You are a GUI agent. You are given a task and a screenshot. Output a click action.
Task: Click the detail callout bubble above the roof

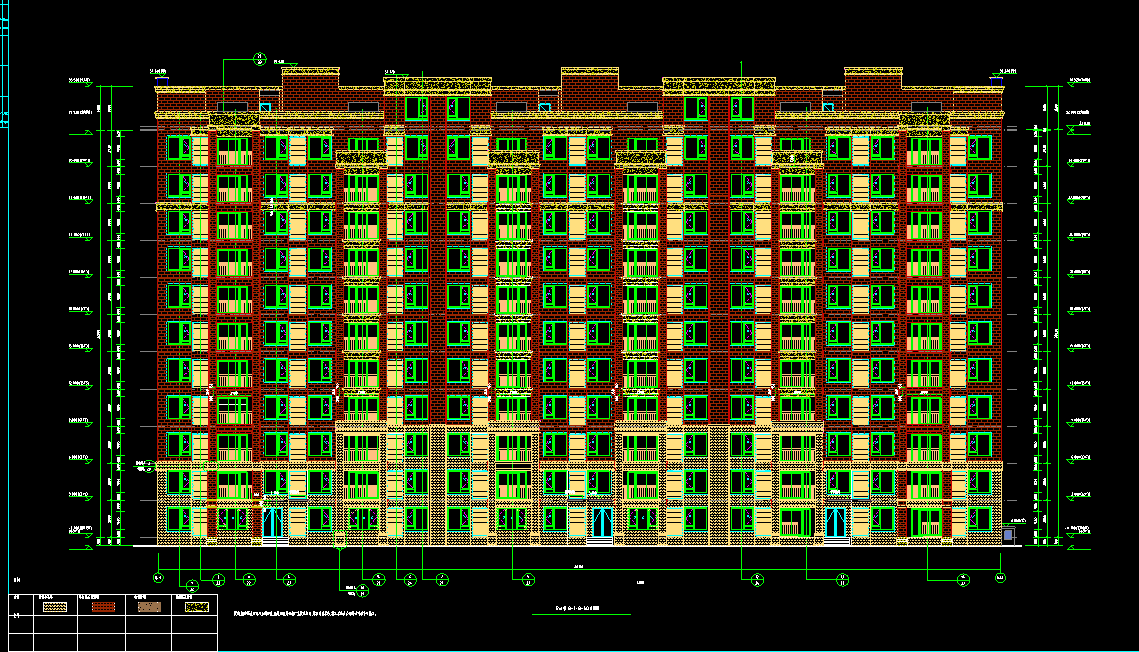point(260,58)
